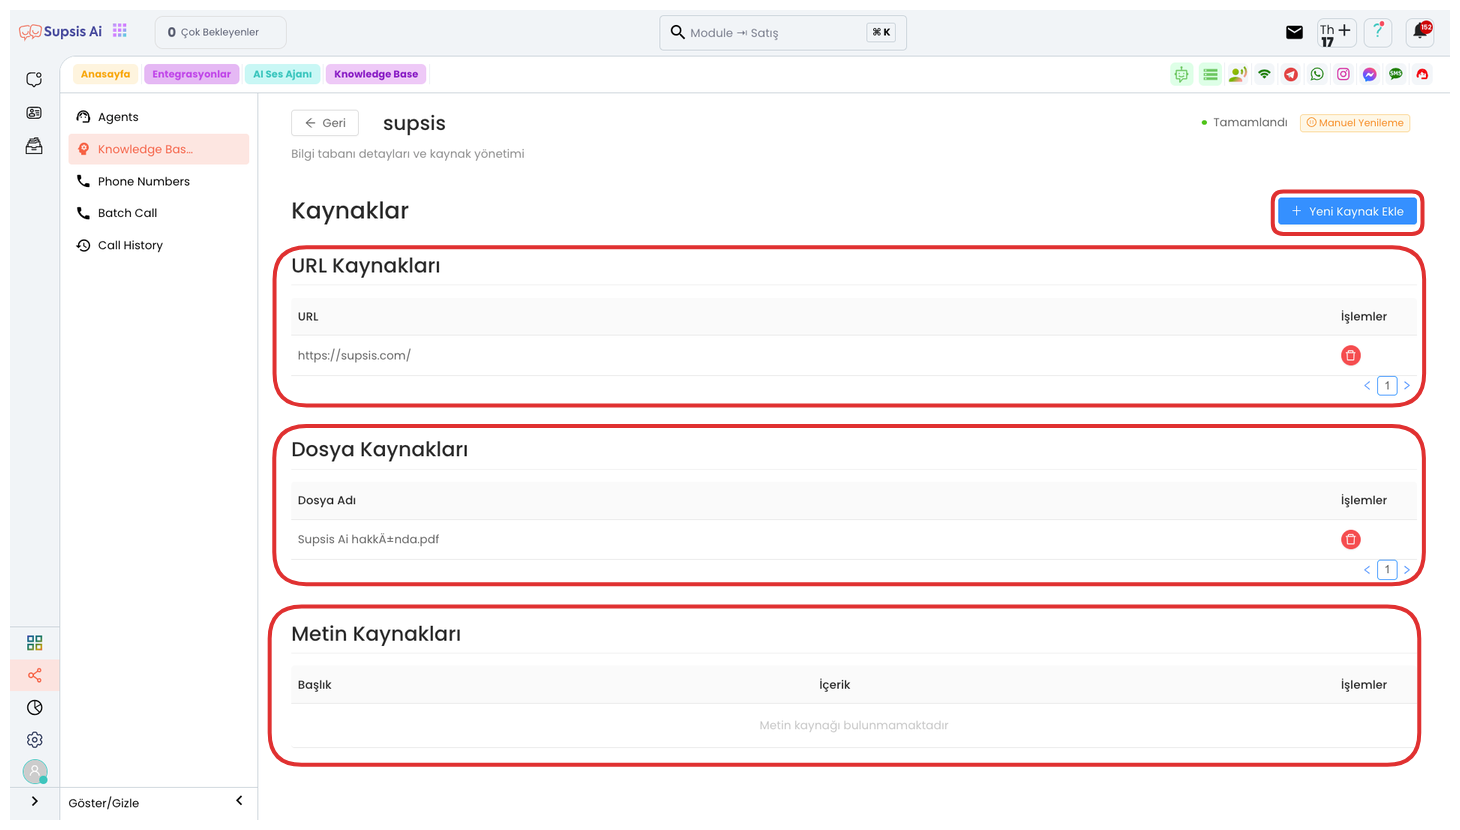1460x830 pixels.
Task: Focus the Module search field
Action: (x=783, y=32)
